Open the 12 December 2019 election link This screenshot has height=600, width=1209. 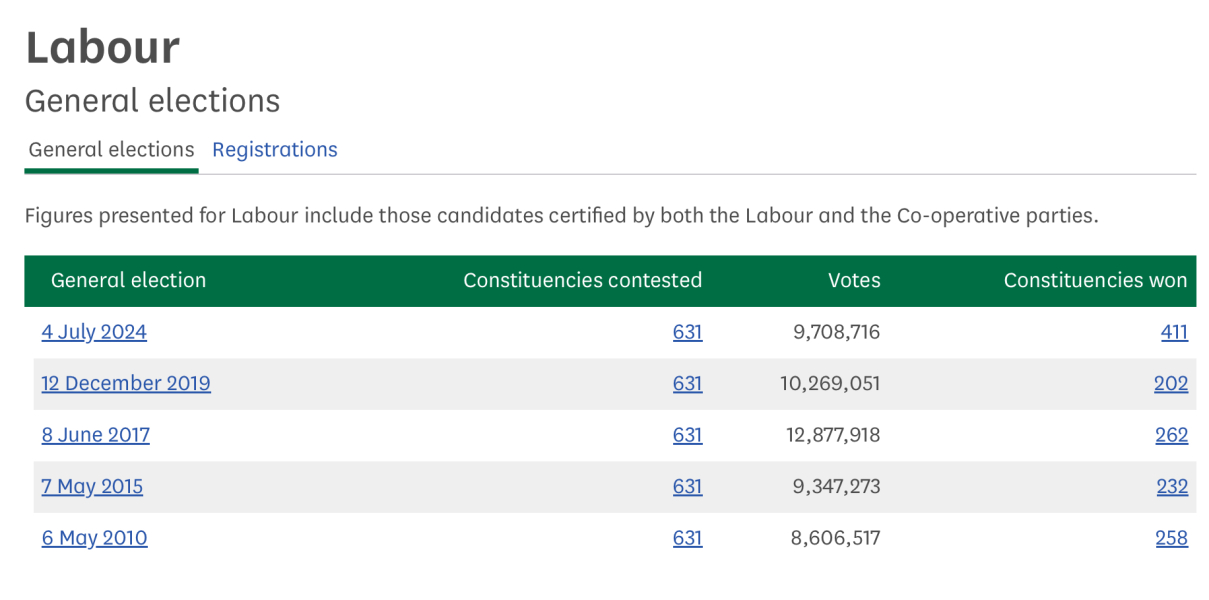126,384
